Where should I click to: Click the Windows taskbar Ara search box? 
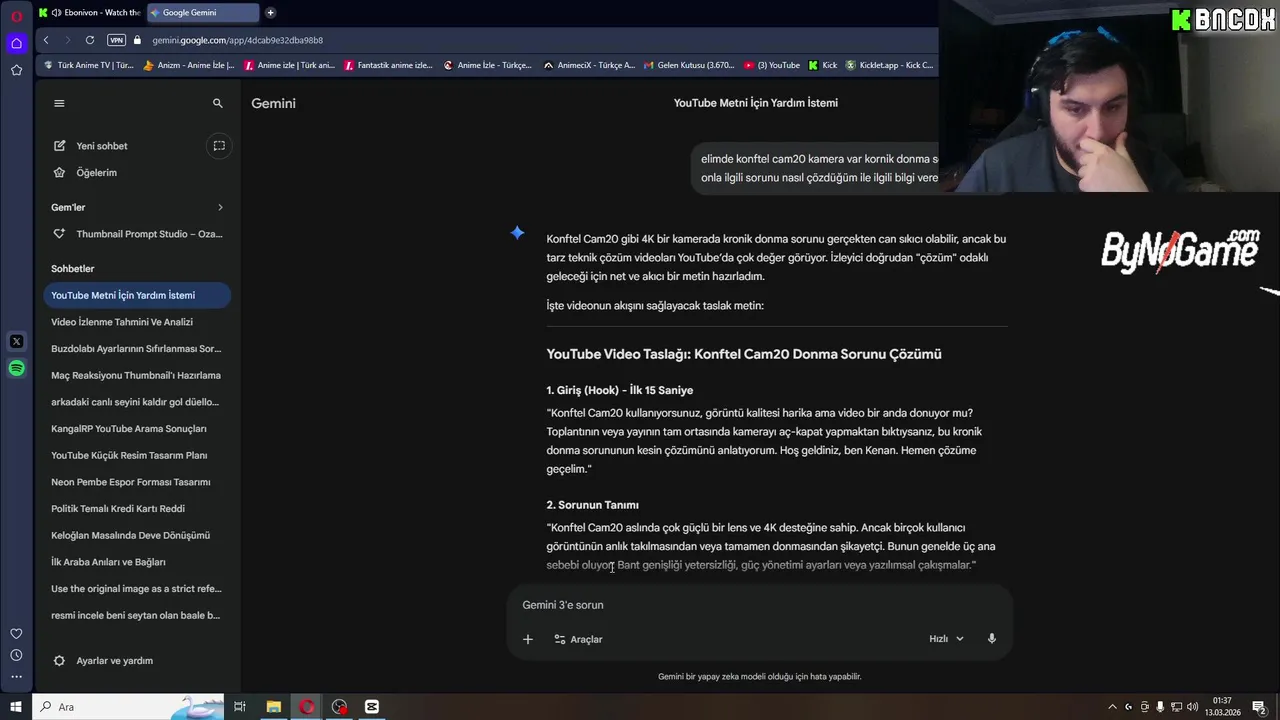(130, 707)
